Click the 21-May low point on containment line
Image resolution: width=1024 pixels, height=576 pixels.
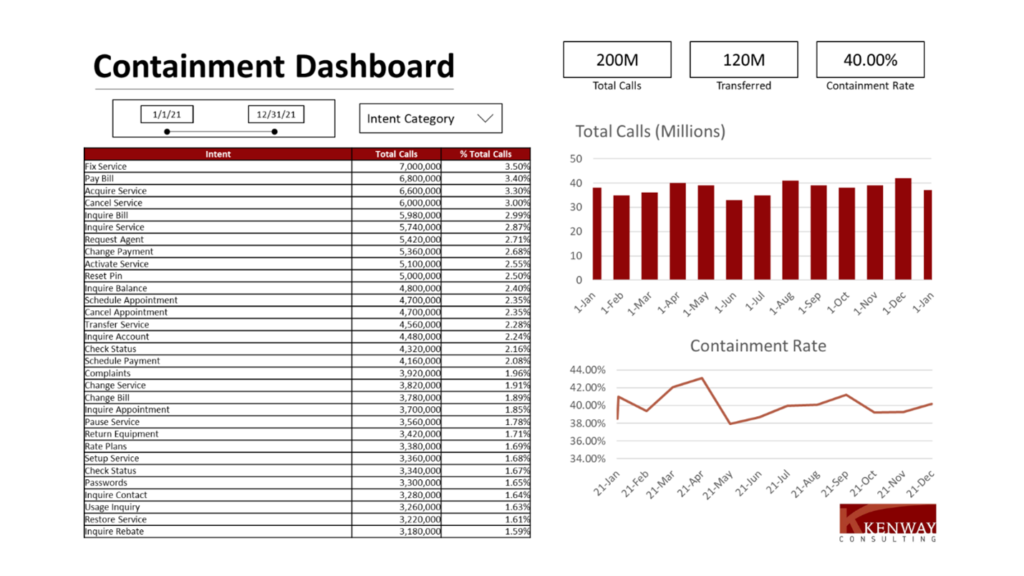[x=730, y=423]
